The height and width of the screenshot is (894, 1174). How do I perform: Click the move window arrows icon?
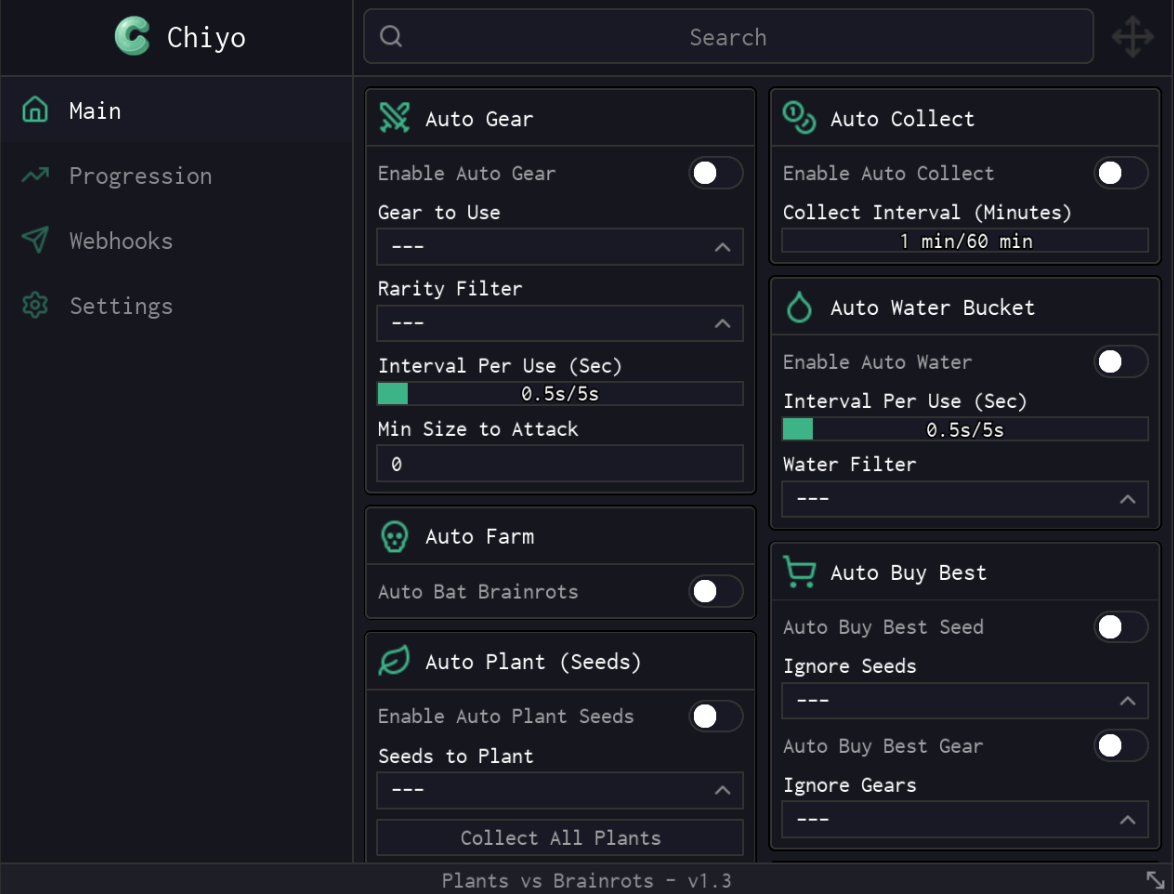[1133, 37]
